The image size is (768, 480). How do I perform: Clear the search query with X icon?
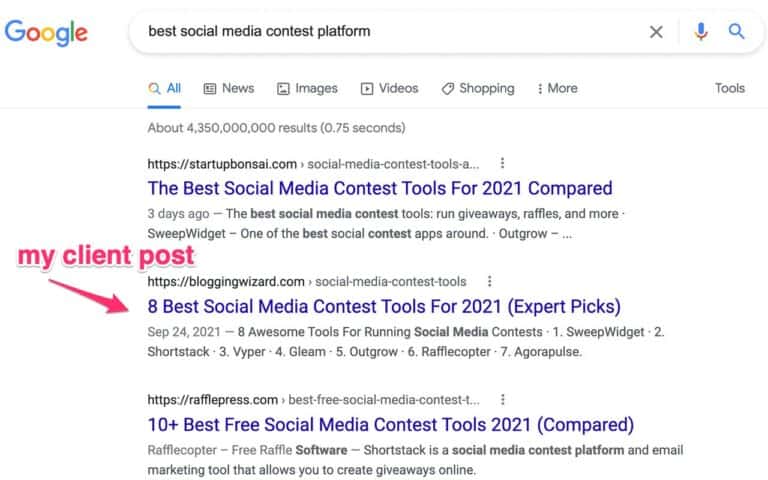point(656,32)
